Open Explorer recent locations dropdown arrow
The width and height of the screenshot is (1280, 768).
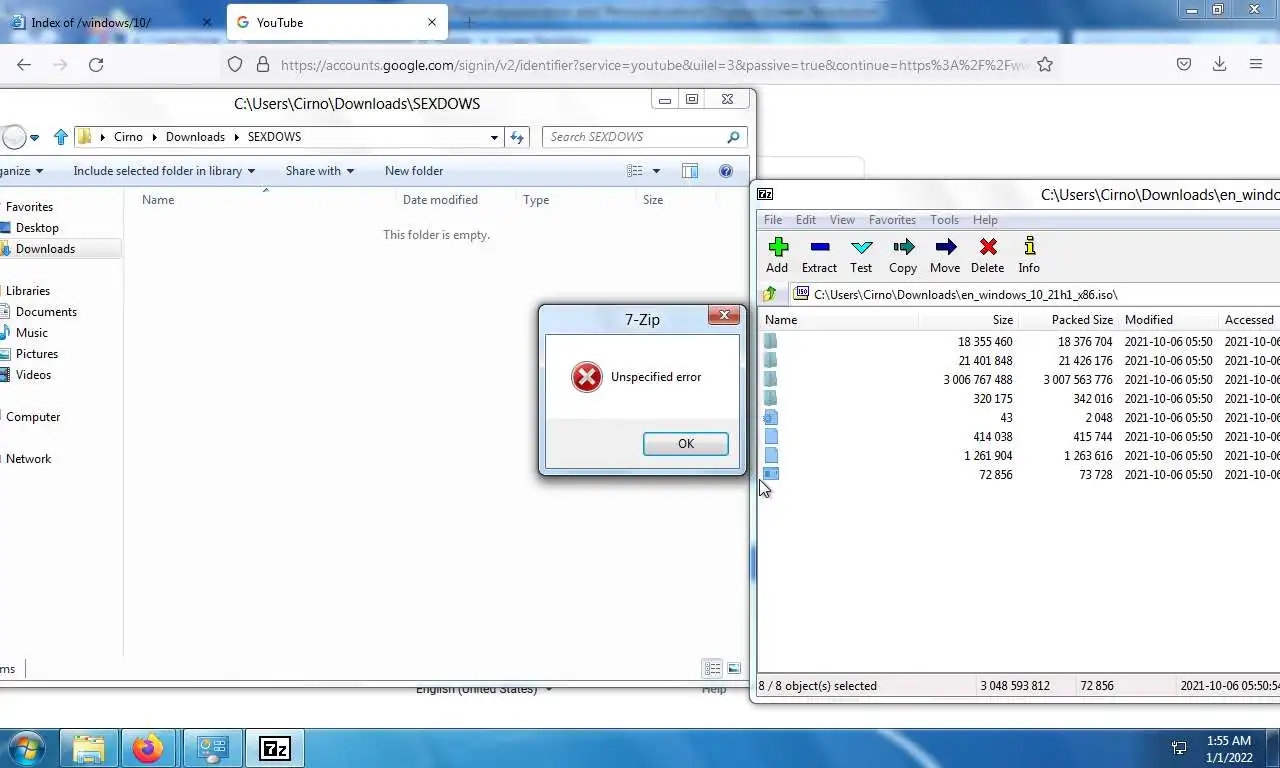[34, 138]
